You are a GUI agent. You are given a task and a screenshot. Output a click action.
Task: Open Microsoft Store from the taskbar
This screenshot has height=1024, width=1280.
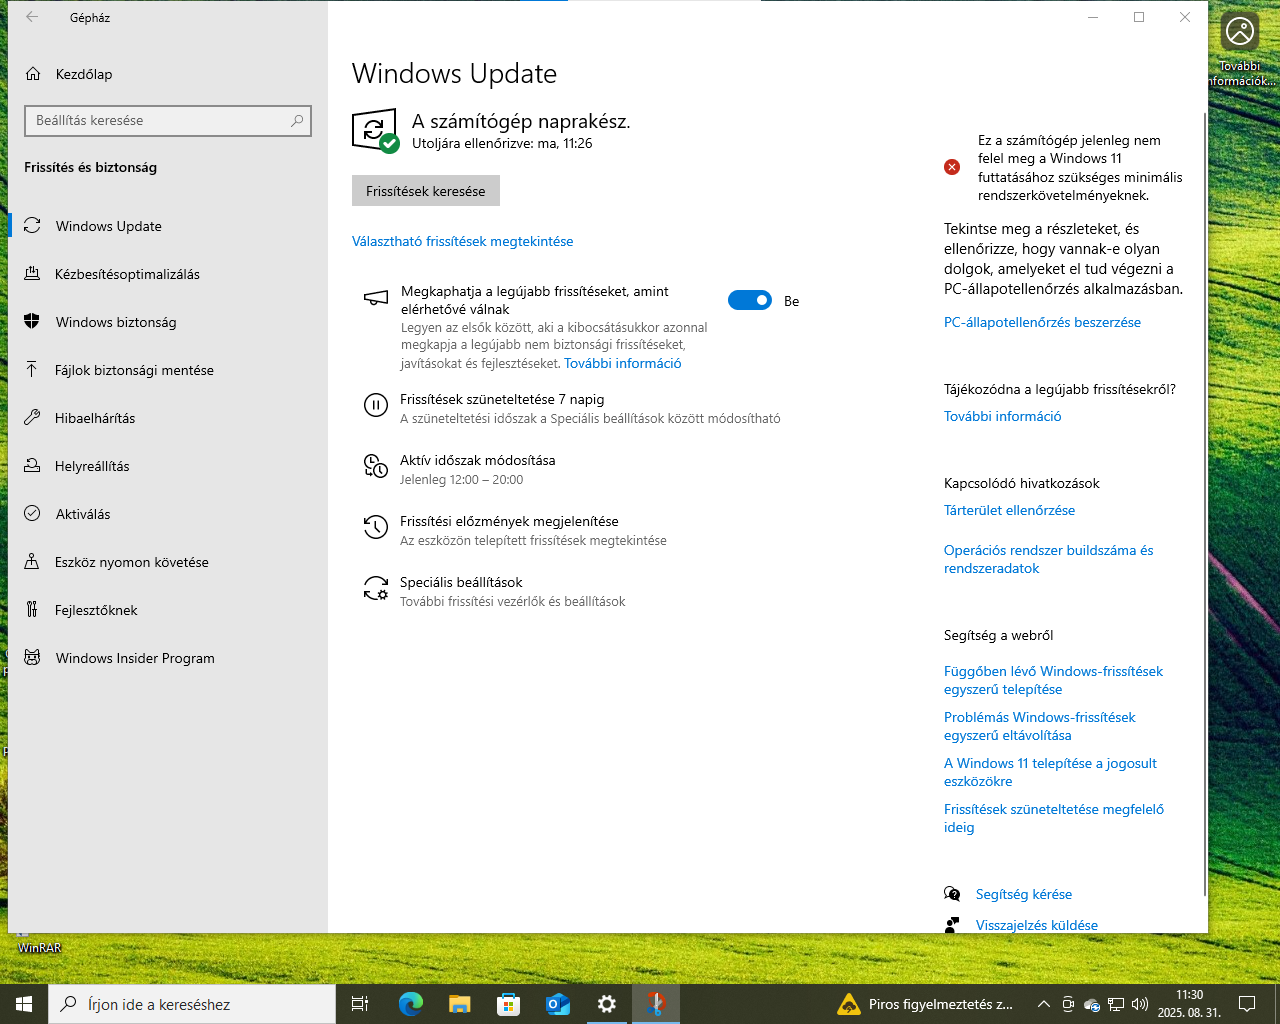(x=508, y=1004)
